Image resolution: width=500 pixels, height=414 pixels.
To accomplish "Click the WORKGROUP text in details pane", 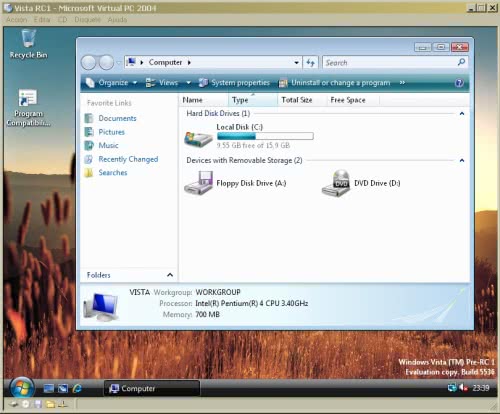I will click(x=218, y=292).
